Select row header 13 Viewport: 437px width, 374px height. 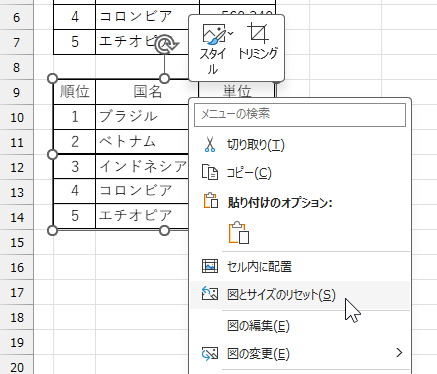tap(17, 192)
